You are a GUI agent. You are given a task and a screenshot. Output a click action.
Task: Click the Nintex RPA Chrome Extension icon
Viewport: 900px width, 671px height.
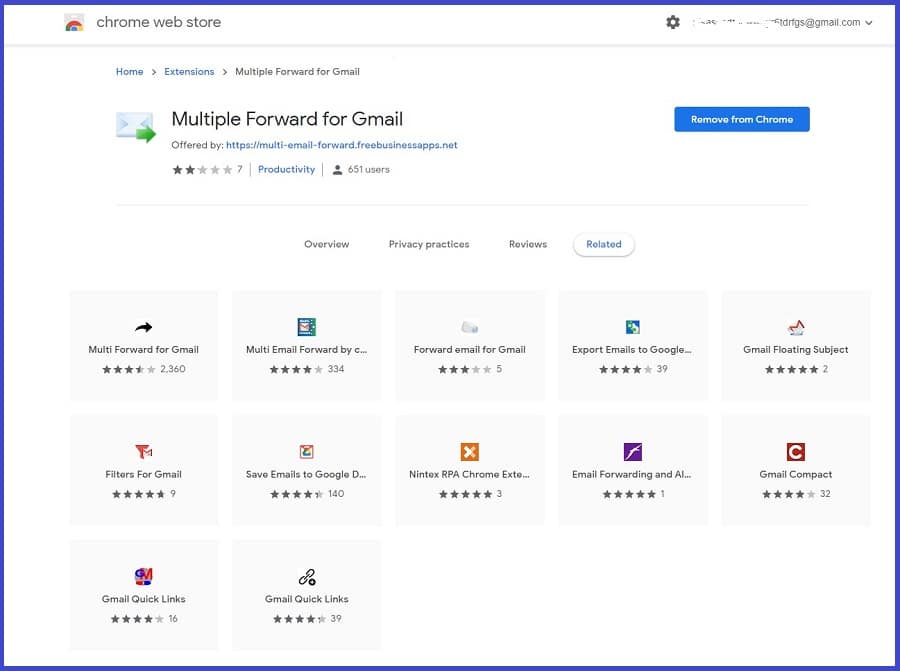pos(470,452)
